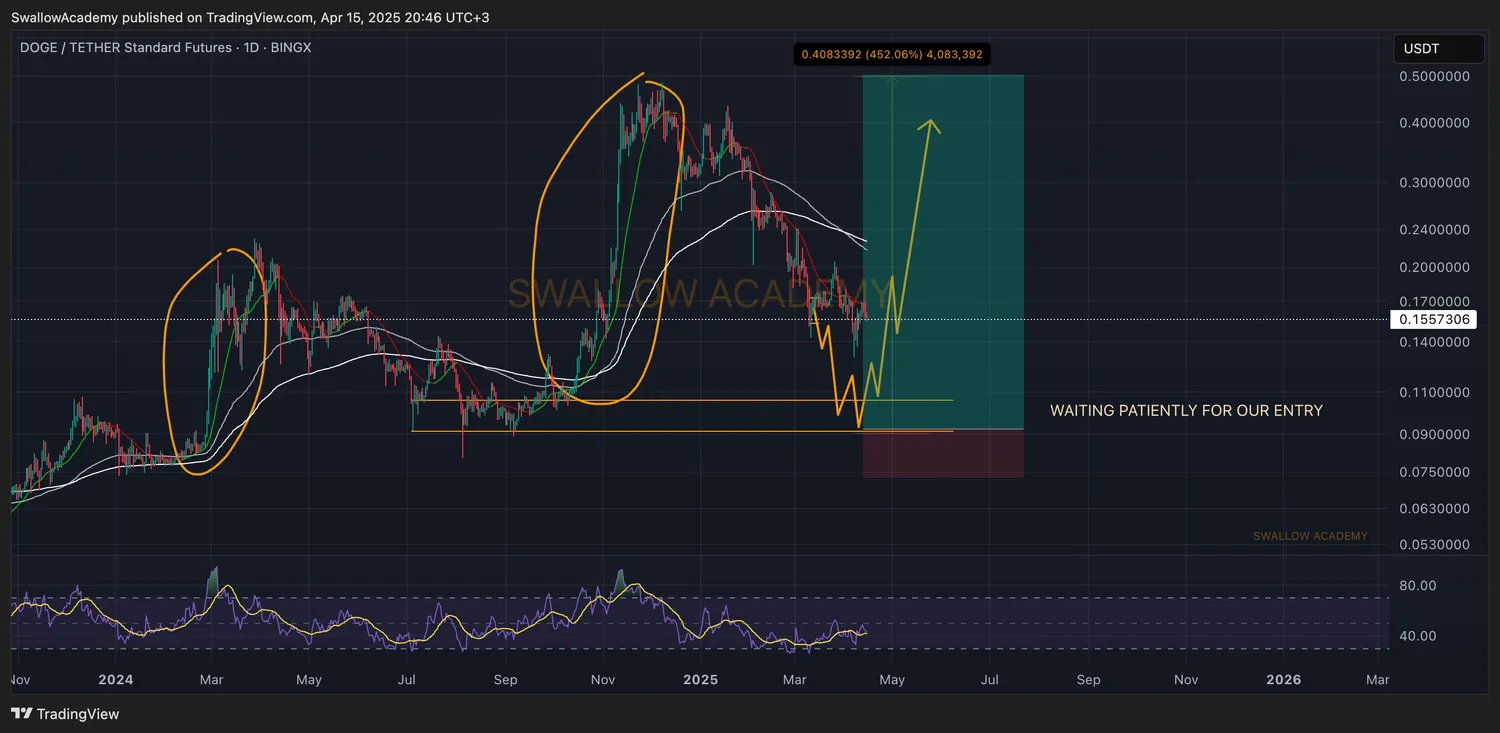Click the 0.2400000 price axis label
The image size is (1500, 733).
point(1433,229)
